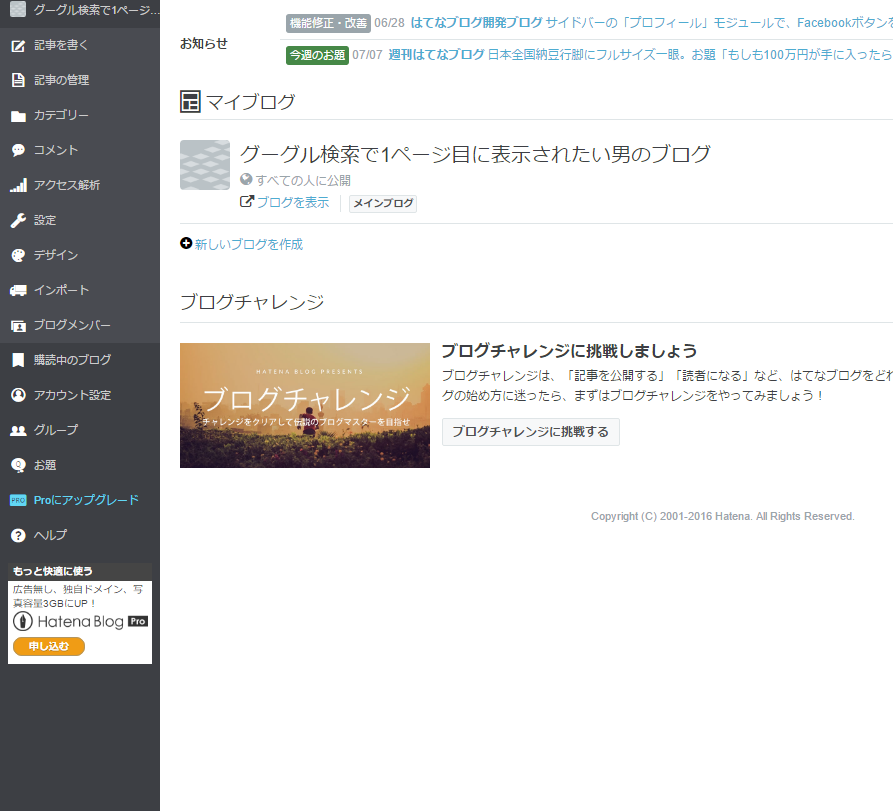This screenshot has height=811, width=893.
Task: Click the Copyright Hatena footer text
Action: 723,517
